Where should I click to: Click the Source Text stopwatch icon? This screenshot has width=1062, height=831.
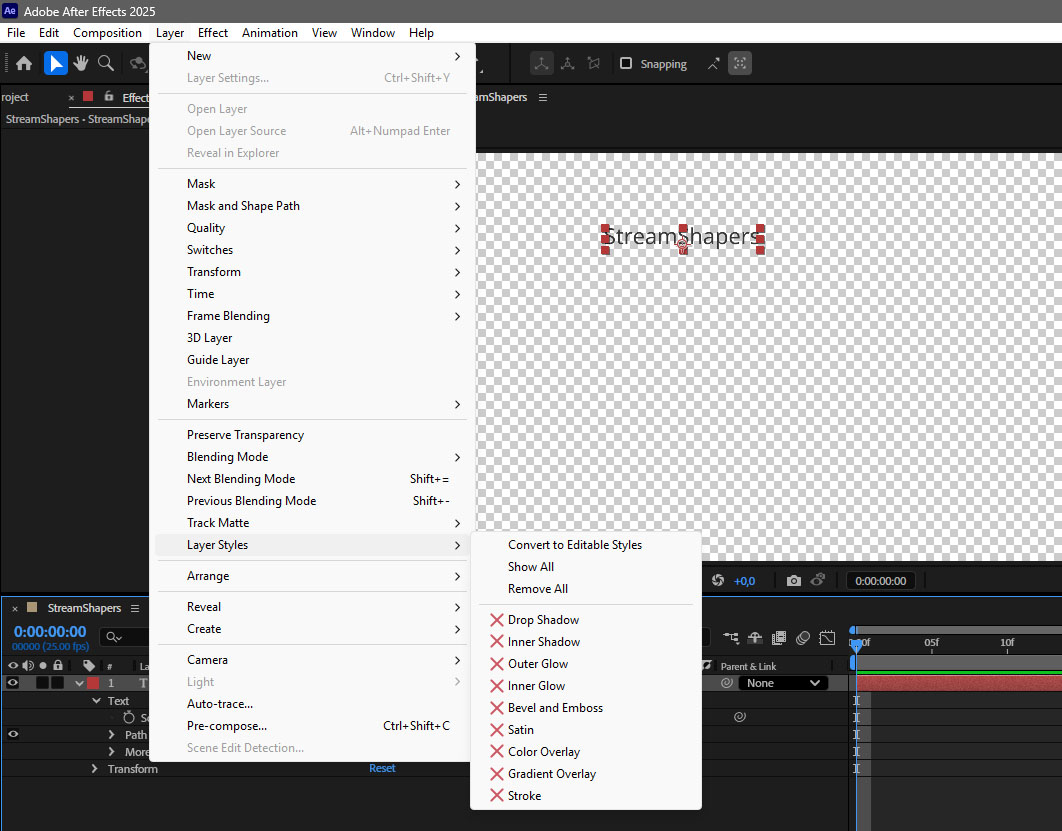coord(129,717)
